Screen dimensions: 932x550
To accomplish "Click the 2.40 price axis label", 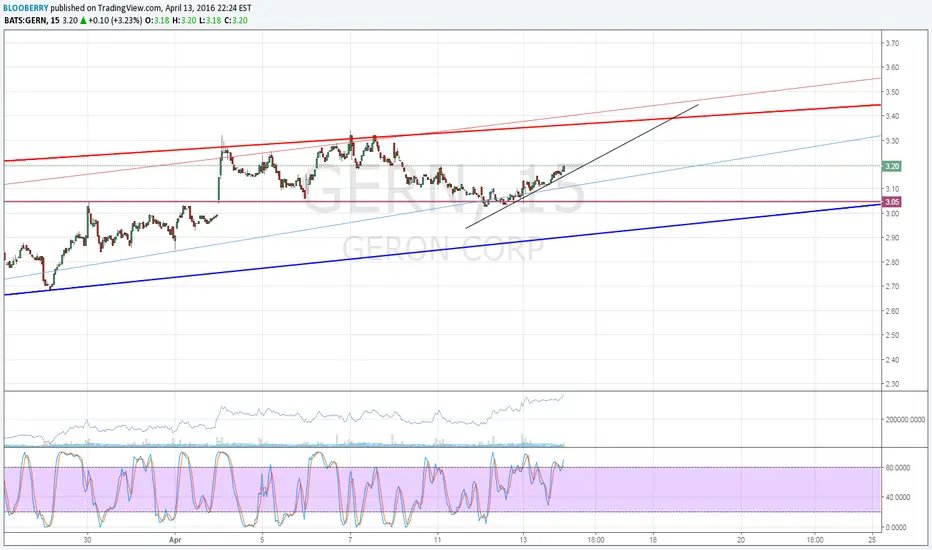I will click(892, 360).
